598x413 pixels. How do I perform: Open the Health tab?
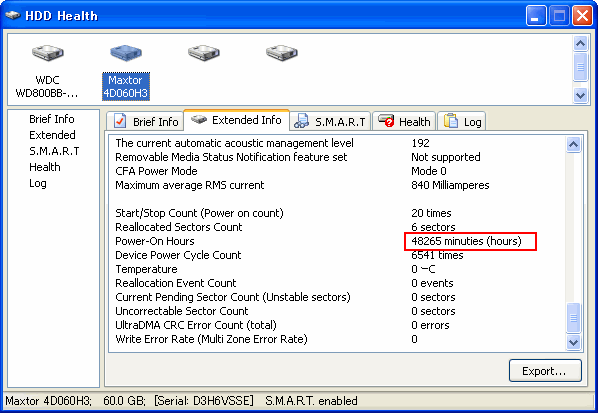404,122
